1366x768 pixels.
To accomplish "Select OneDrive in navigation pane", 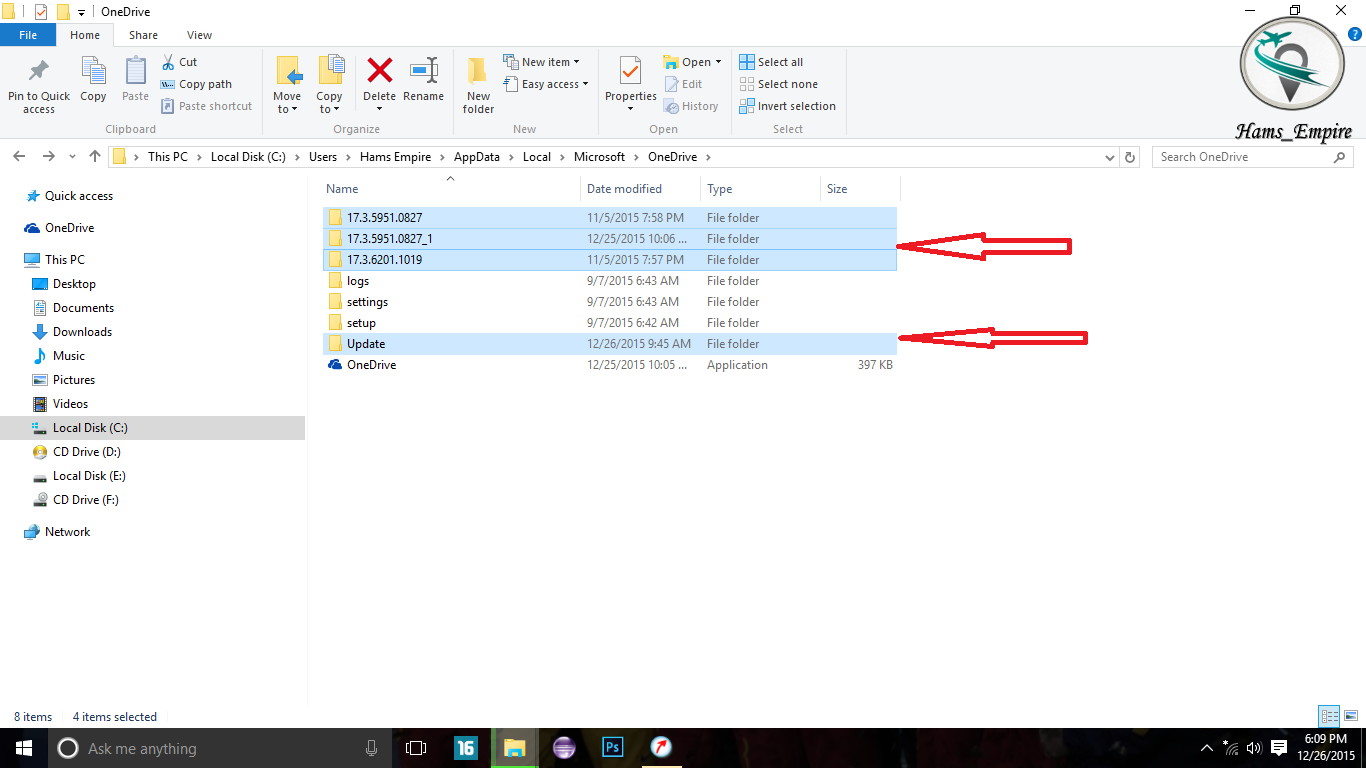I will 60,228.
